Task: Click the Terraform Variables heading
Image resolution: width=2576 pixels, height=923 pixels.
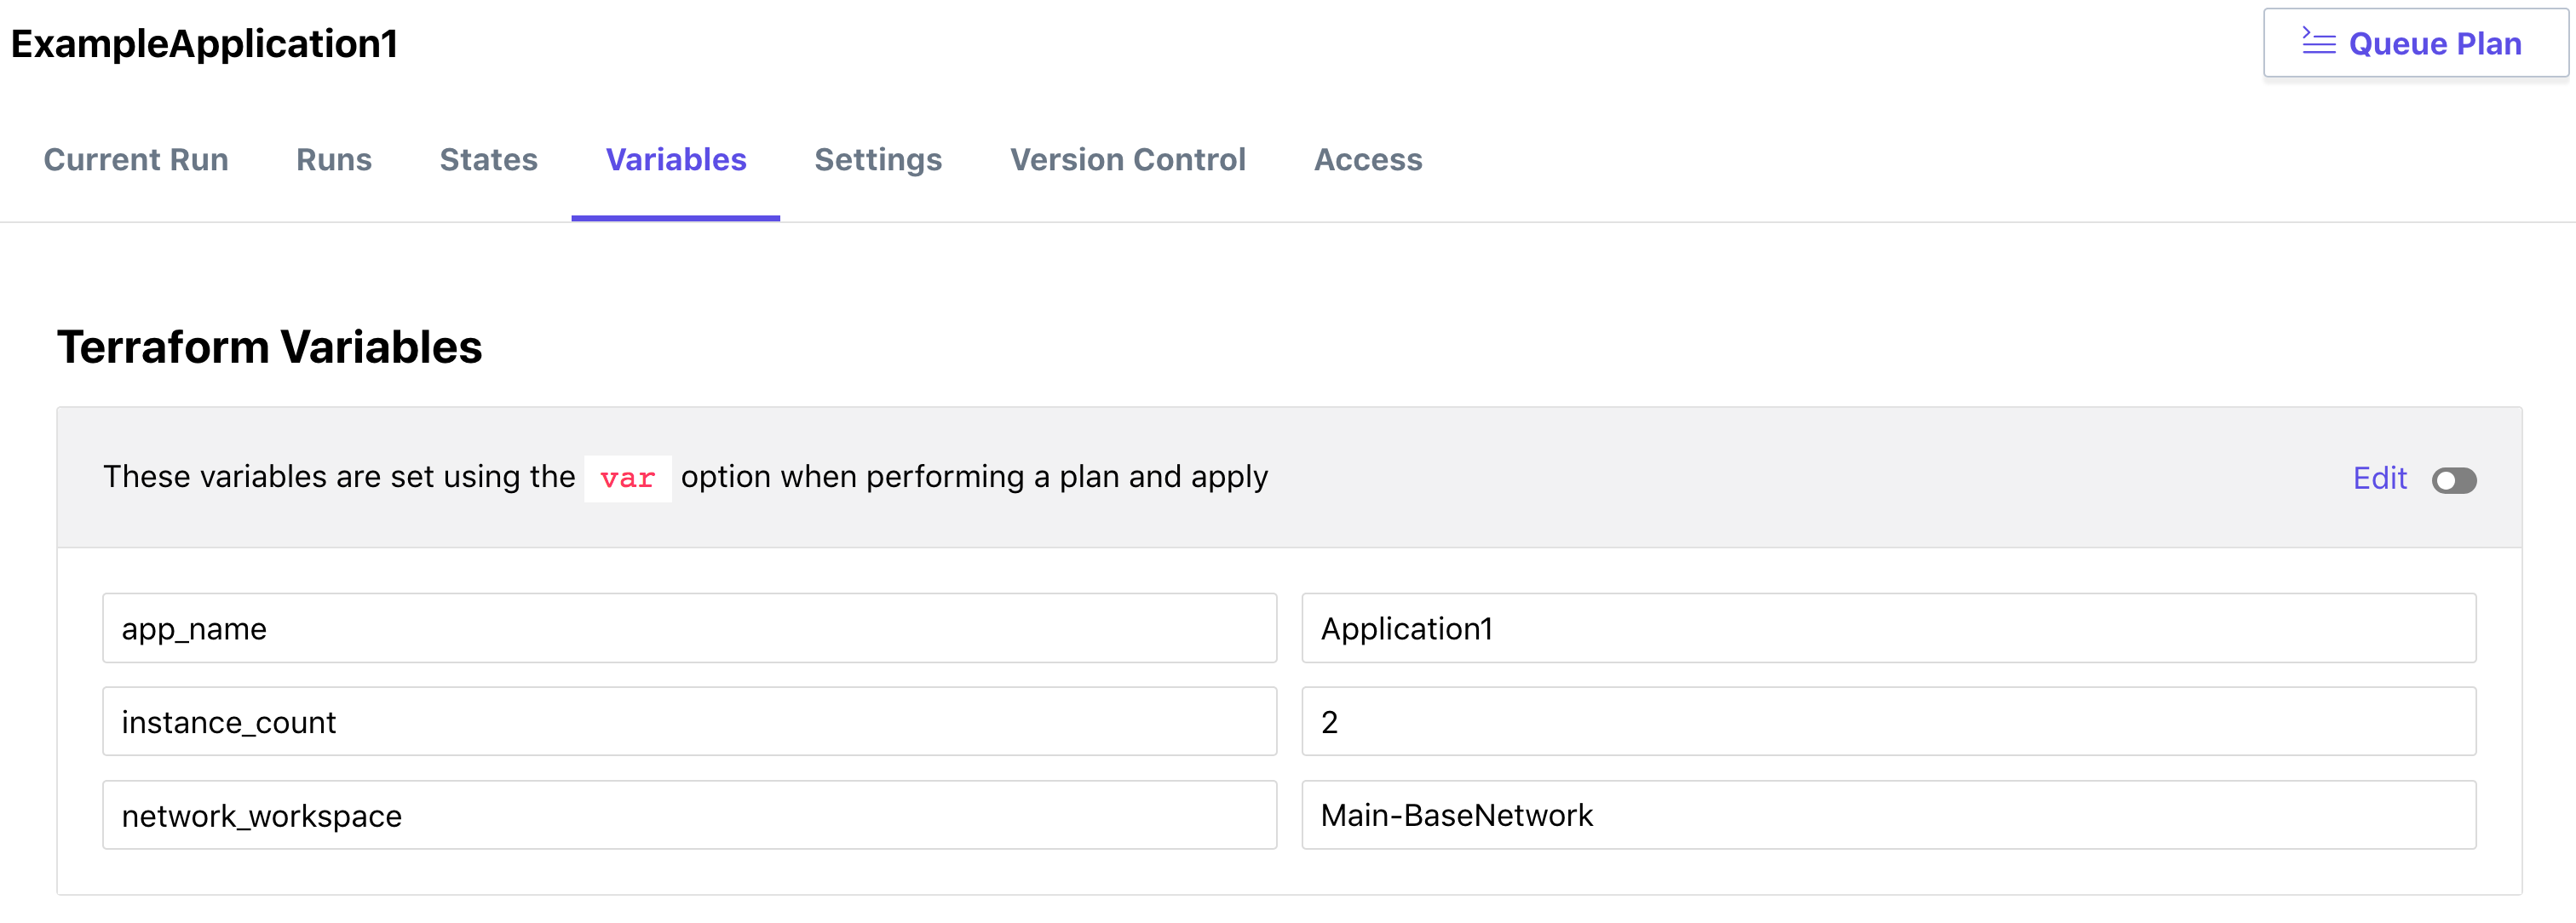Action: 269,347
